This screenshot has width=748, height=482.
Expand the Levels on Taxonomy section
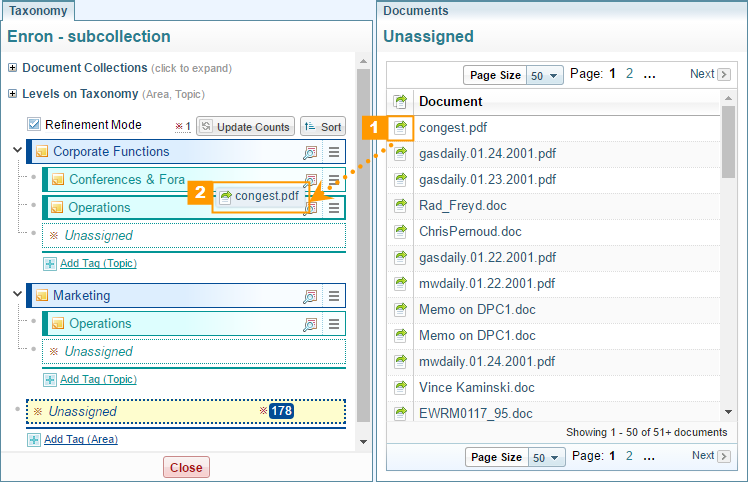point(12,94)
